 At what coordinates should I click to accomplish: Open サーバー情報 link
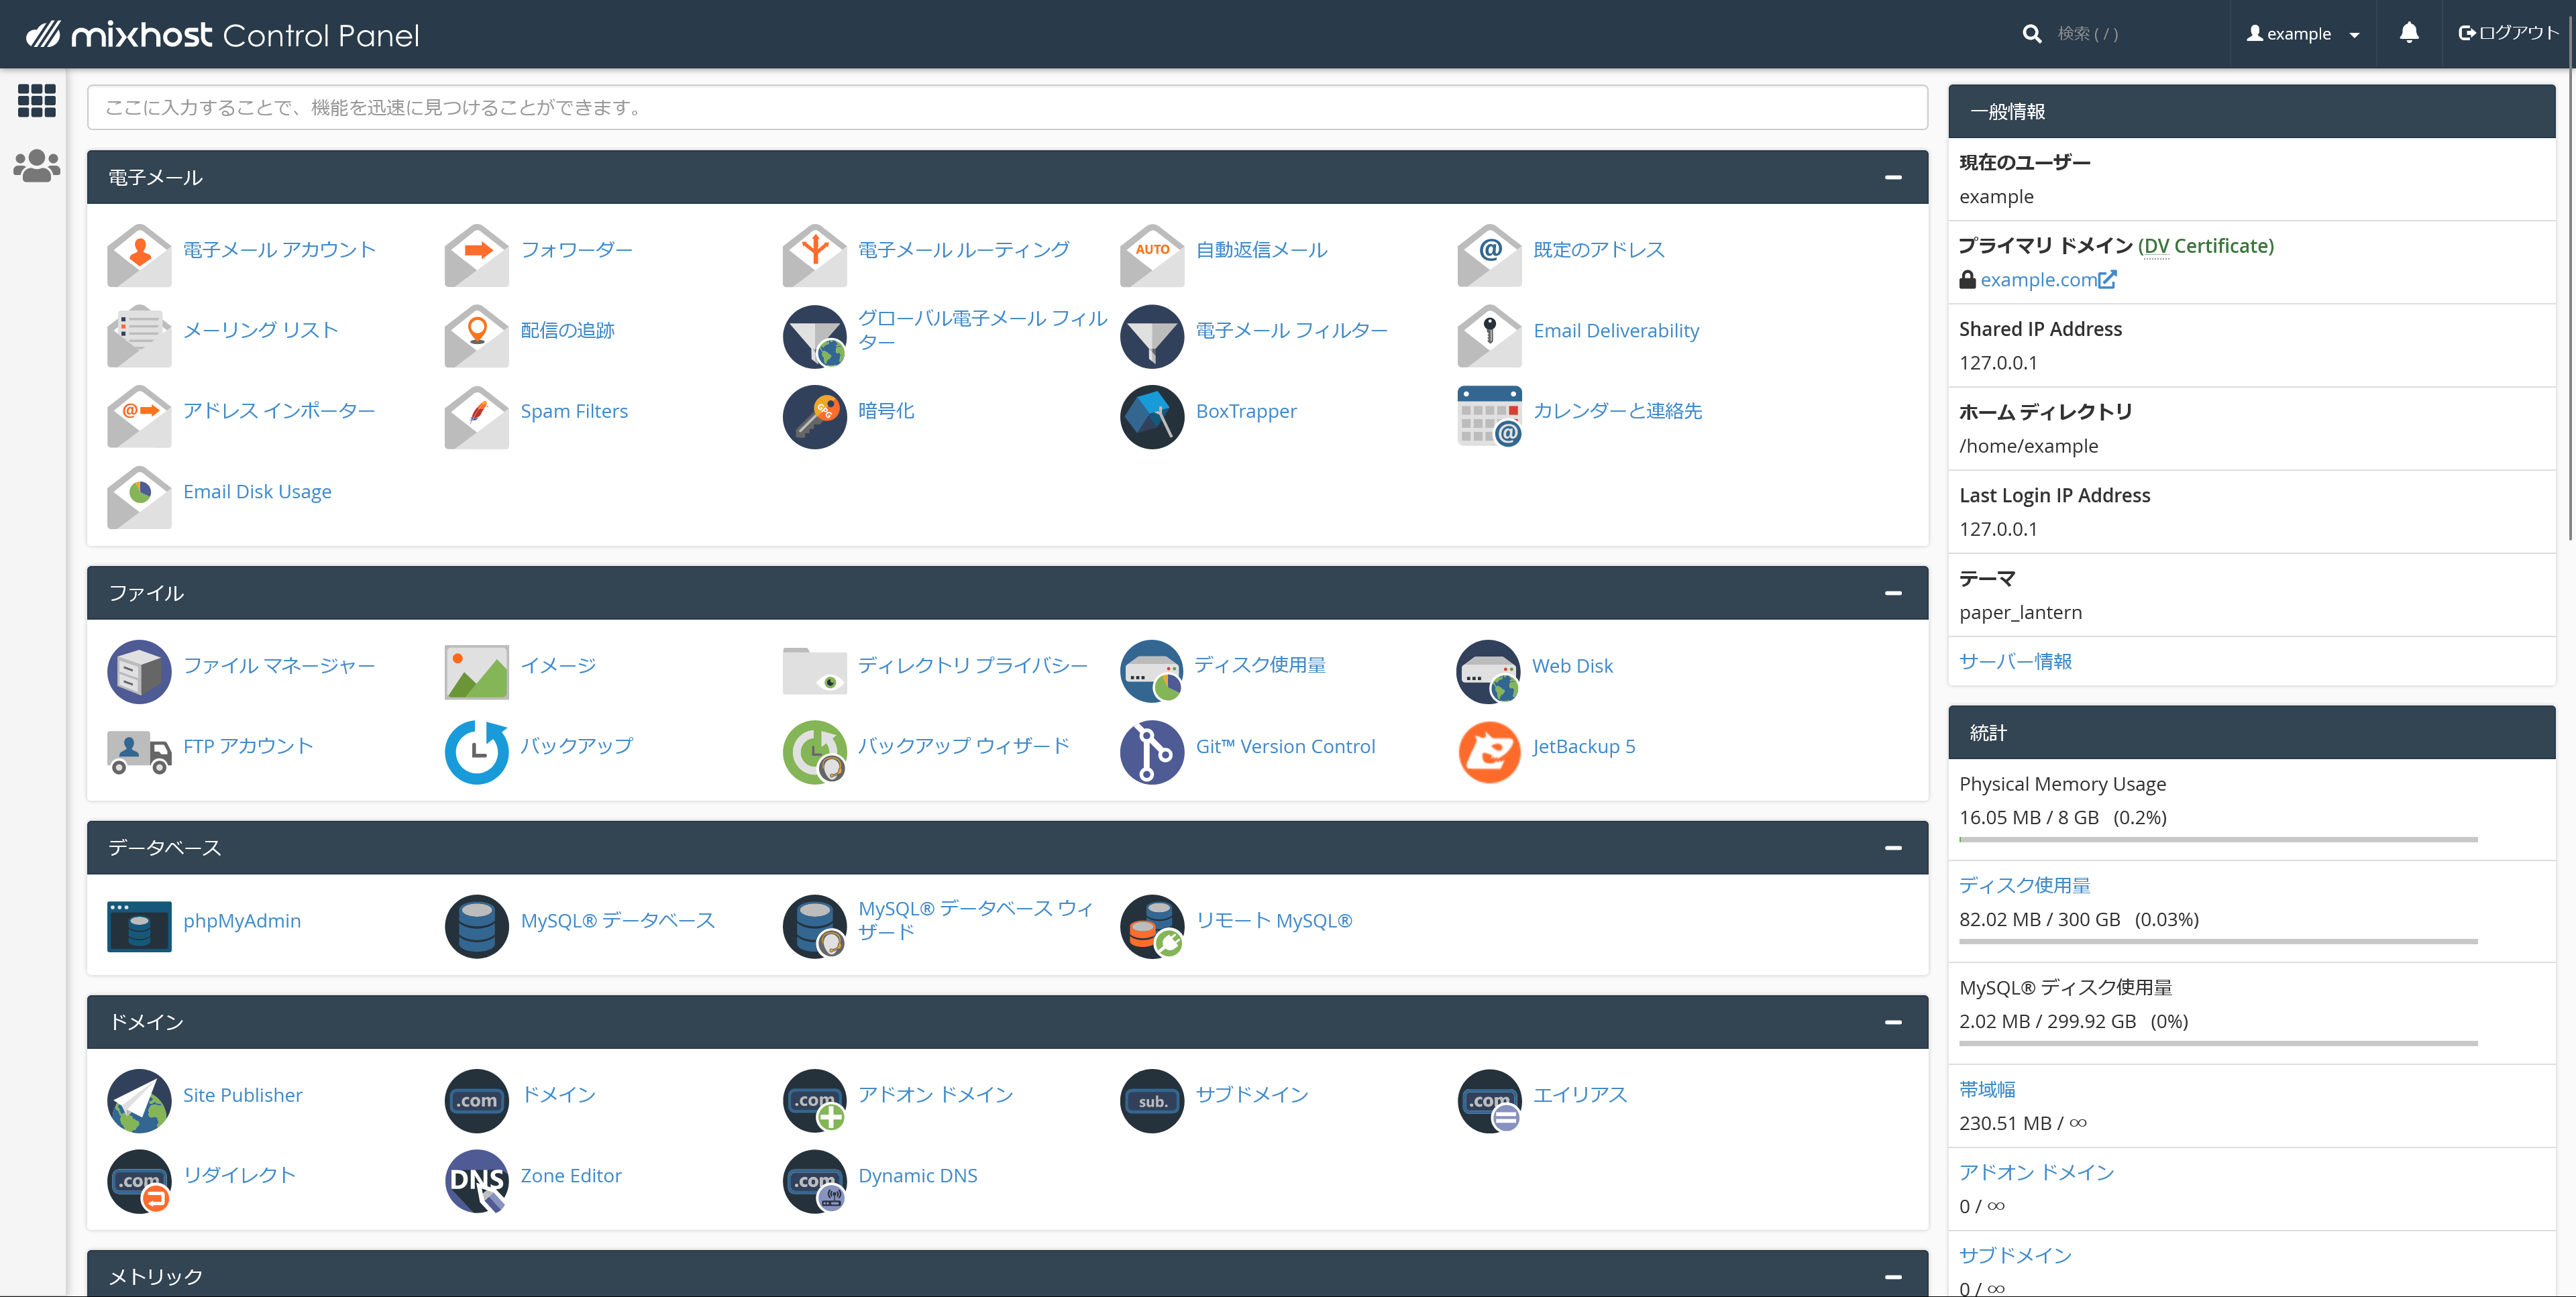click(x=2015, y=661)
